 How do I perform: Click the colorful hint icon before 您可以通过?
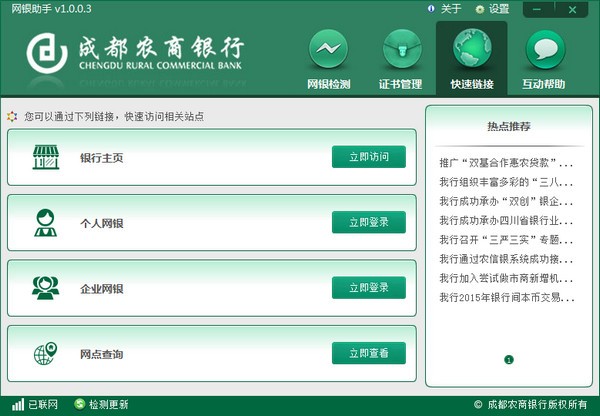12,116
